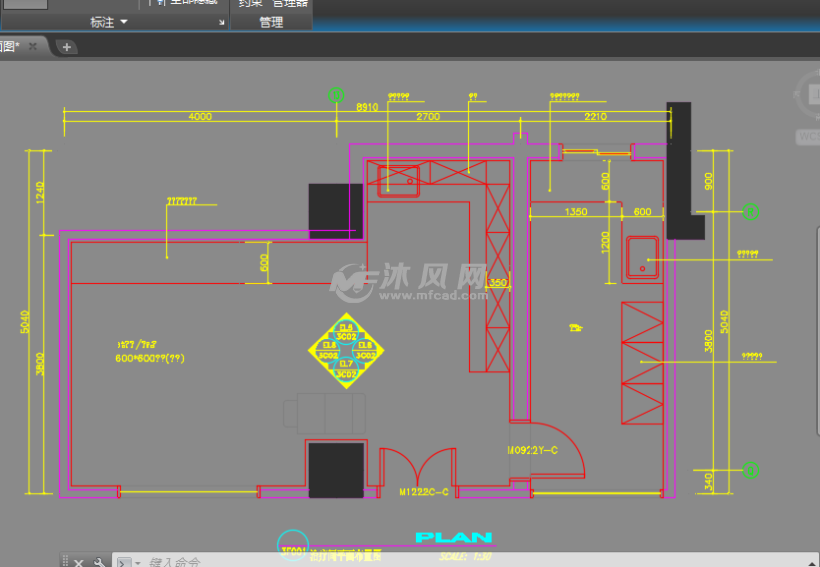This screenshot has width=820, height=567.
Task: Select the 600*600??(??) floor note text
Action: point(150,359)
